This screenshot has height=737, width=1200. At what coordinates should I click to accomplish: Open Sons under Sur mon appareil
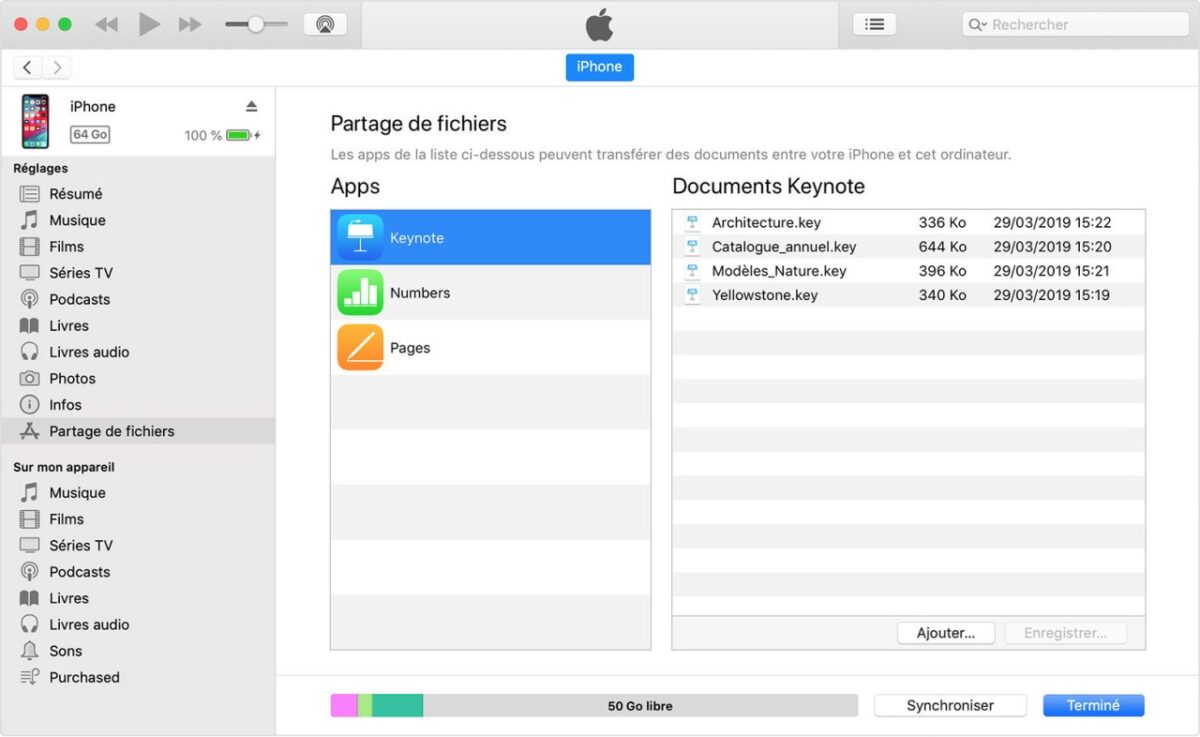pos(65,651)
